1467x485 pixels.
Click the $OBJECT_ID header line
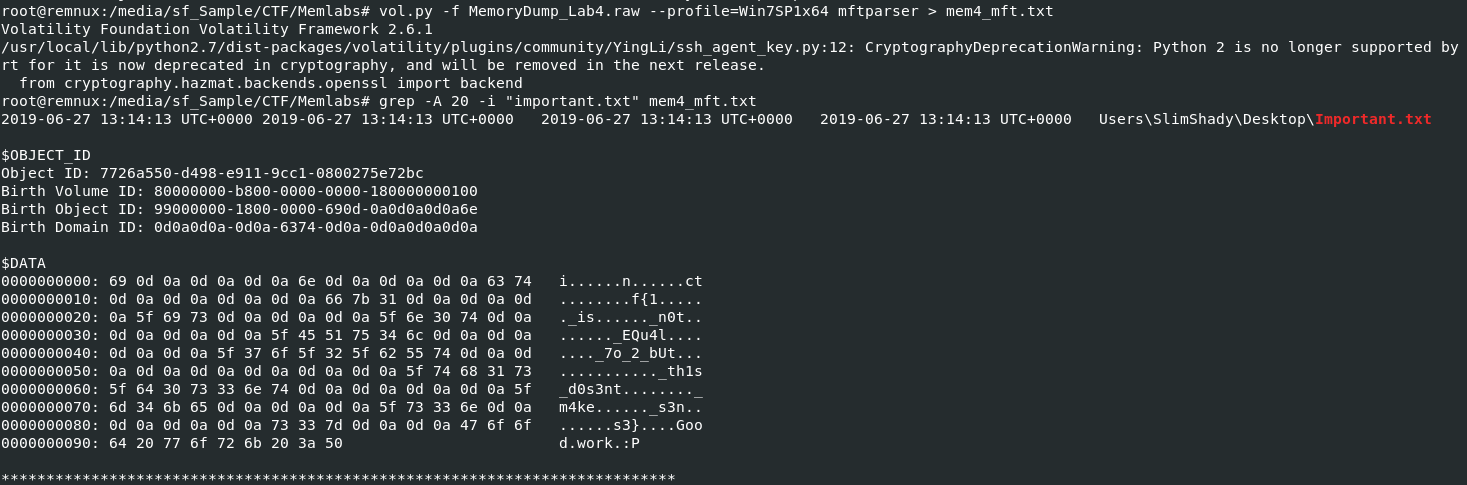coord(46,155)
